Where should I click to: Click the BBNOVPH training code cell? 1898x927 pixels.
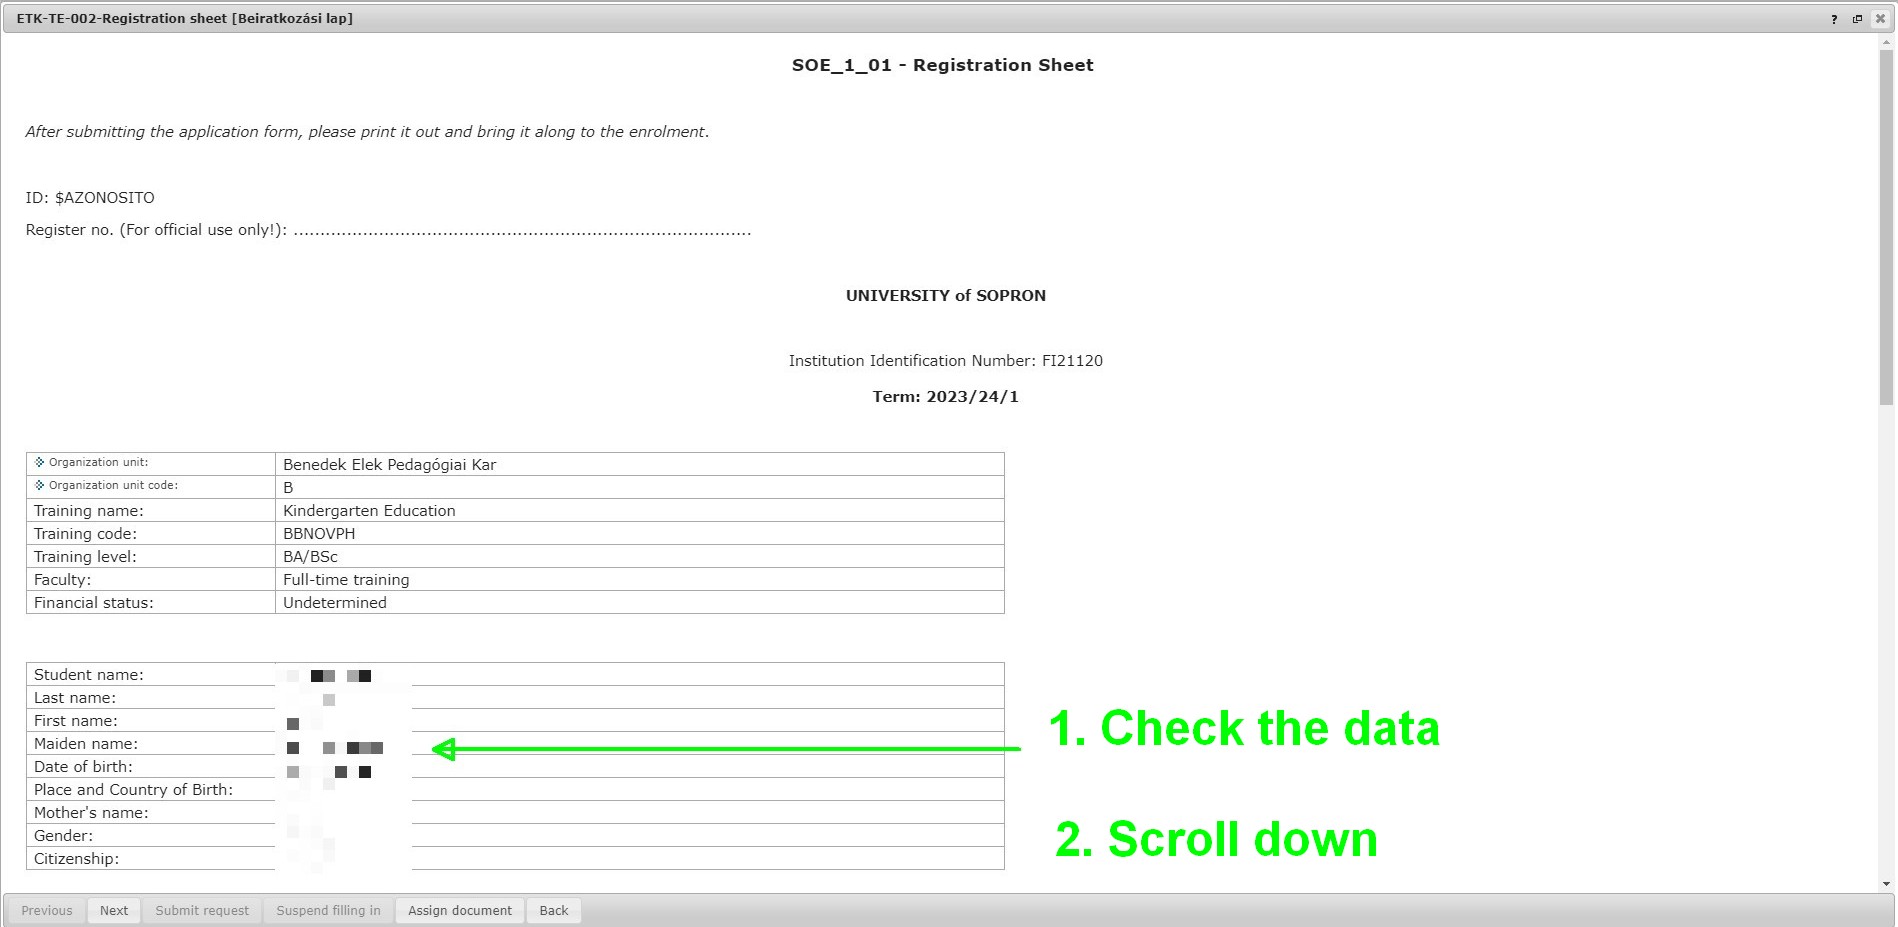pos(319,533)
